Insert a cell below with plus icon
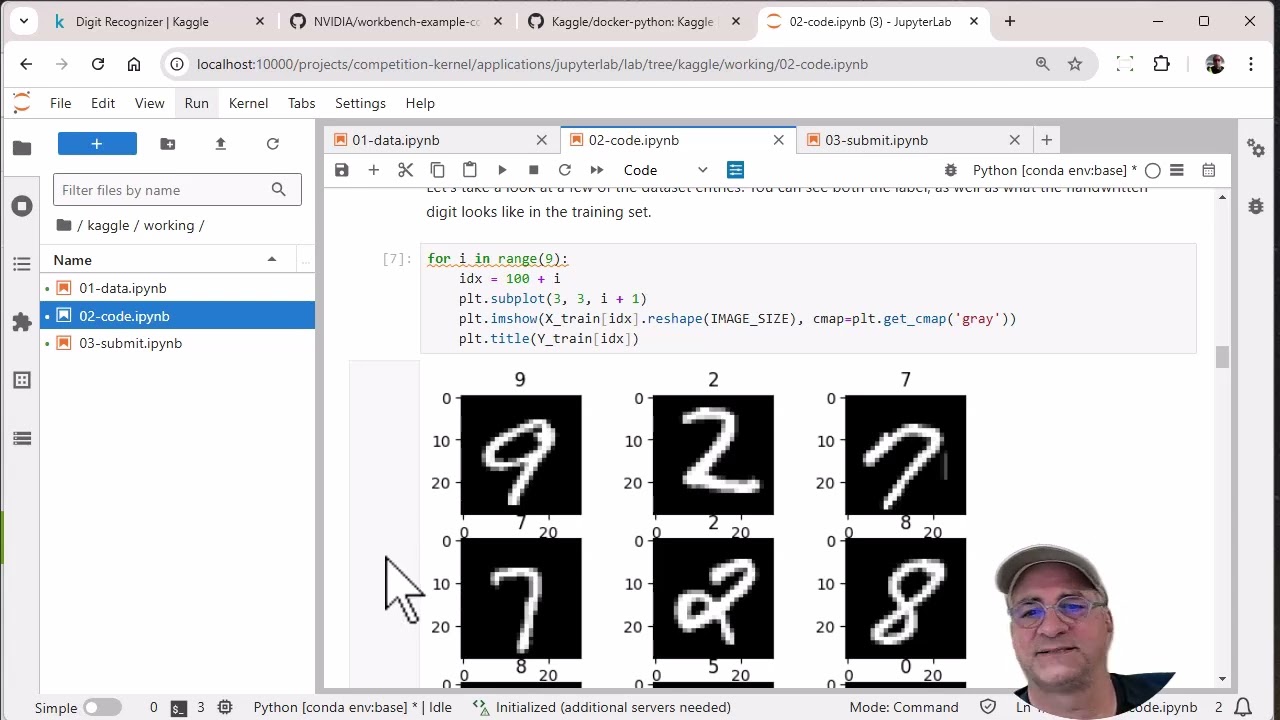 [x=374, y=170]
